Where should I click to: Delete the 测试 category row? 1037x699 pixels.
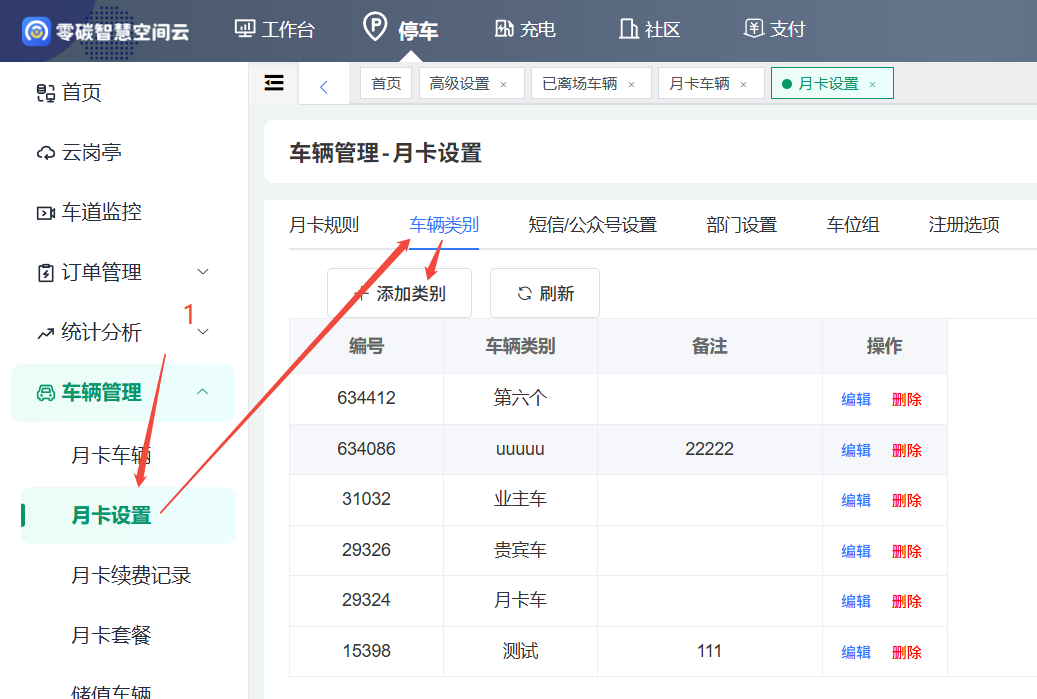(x=907, y=653)
